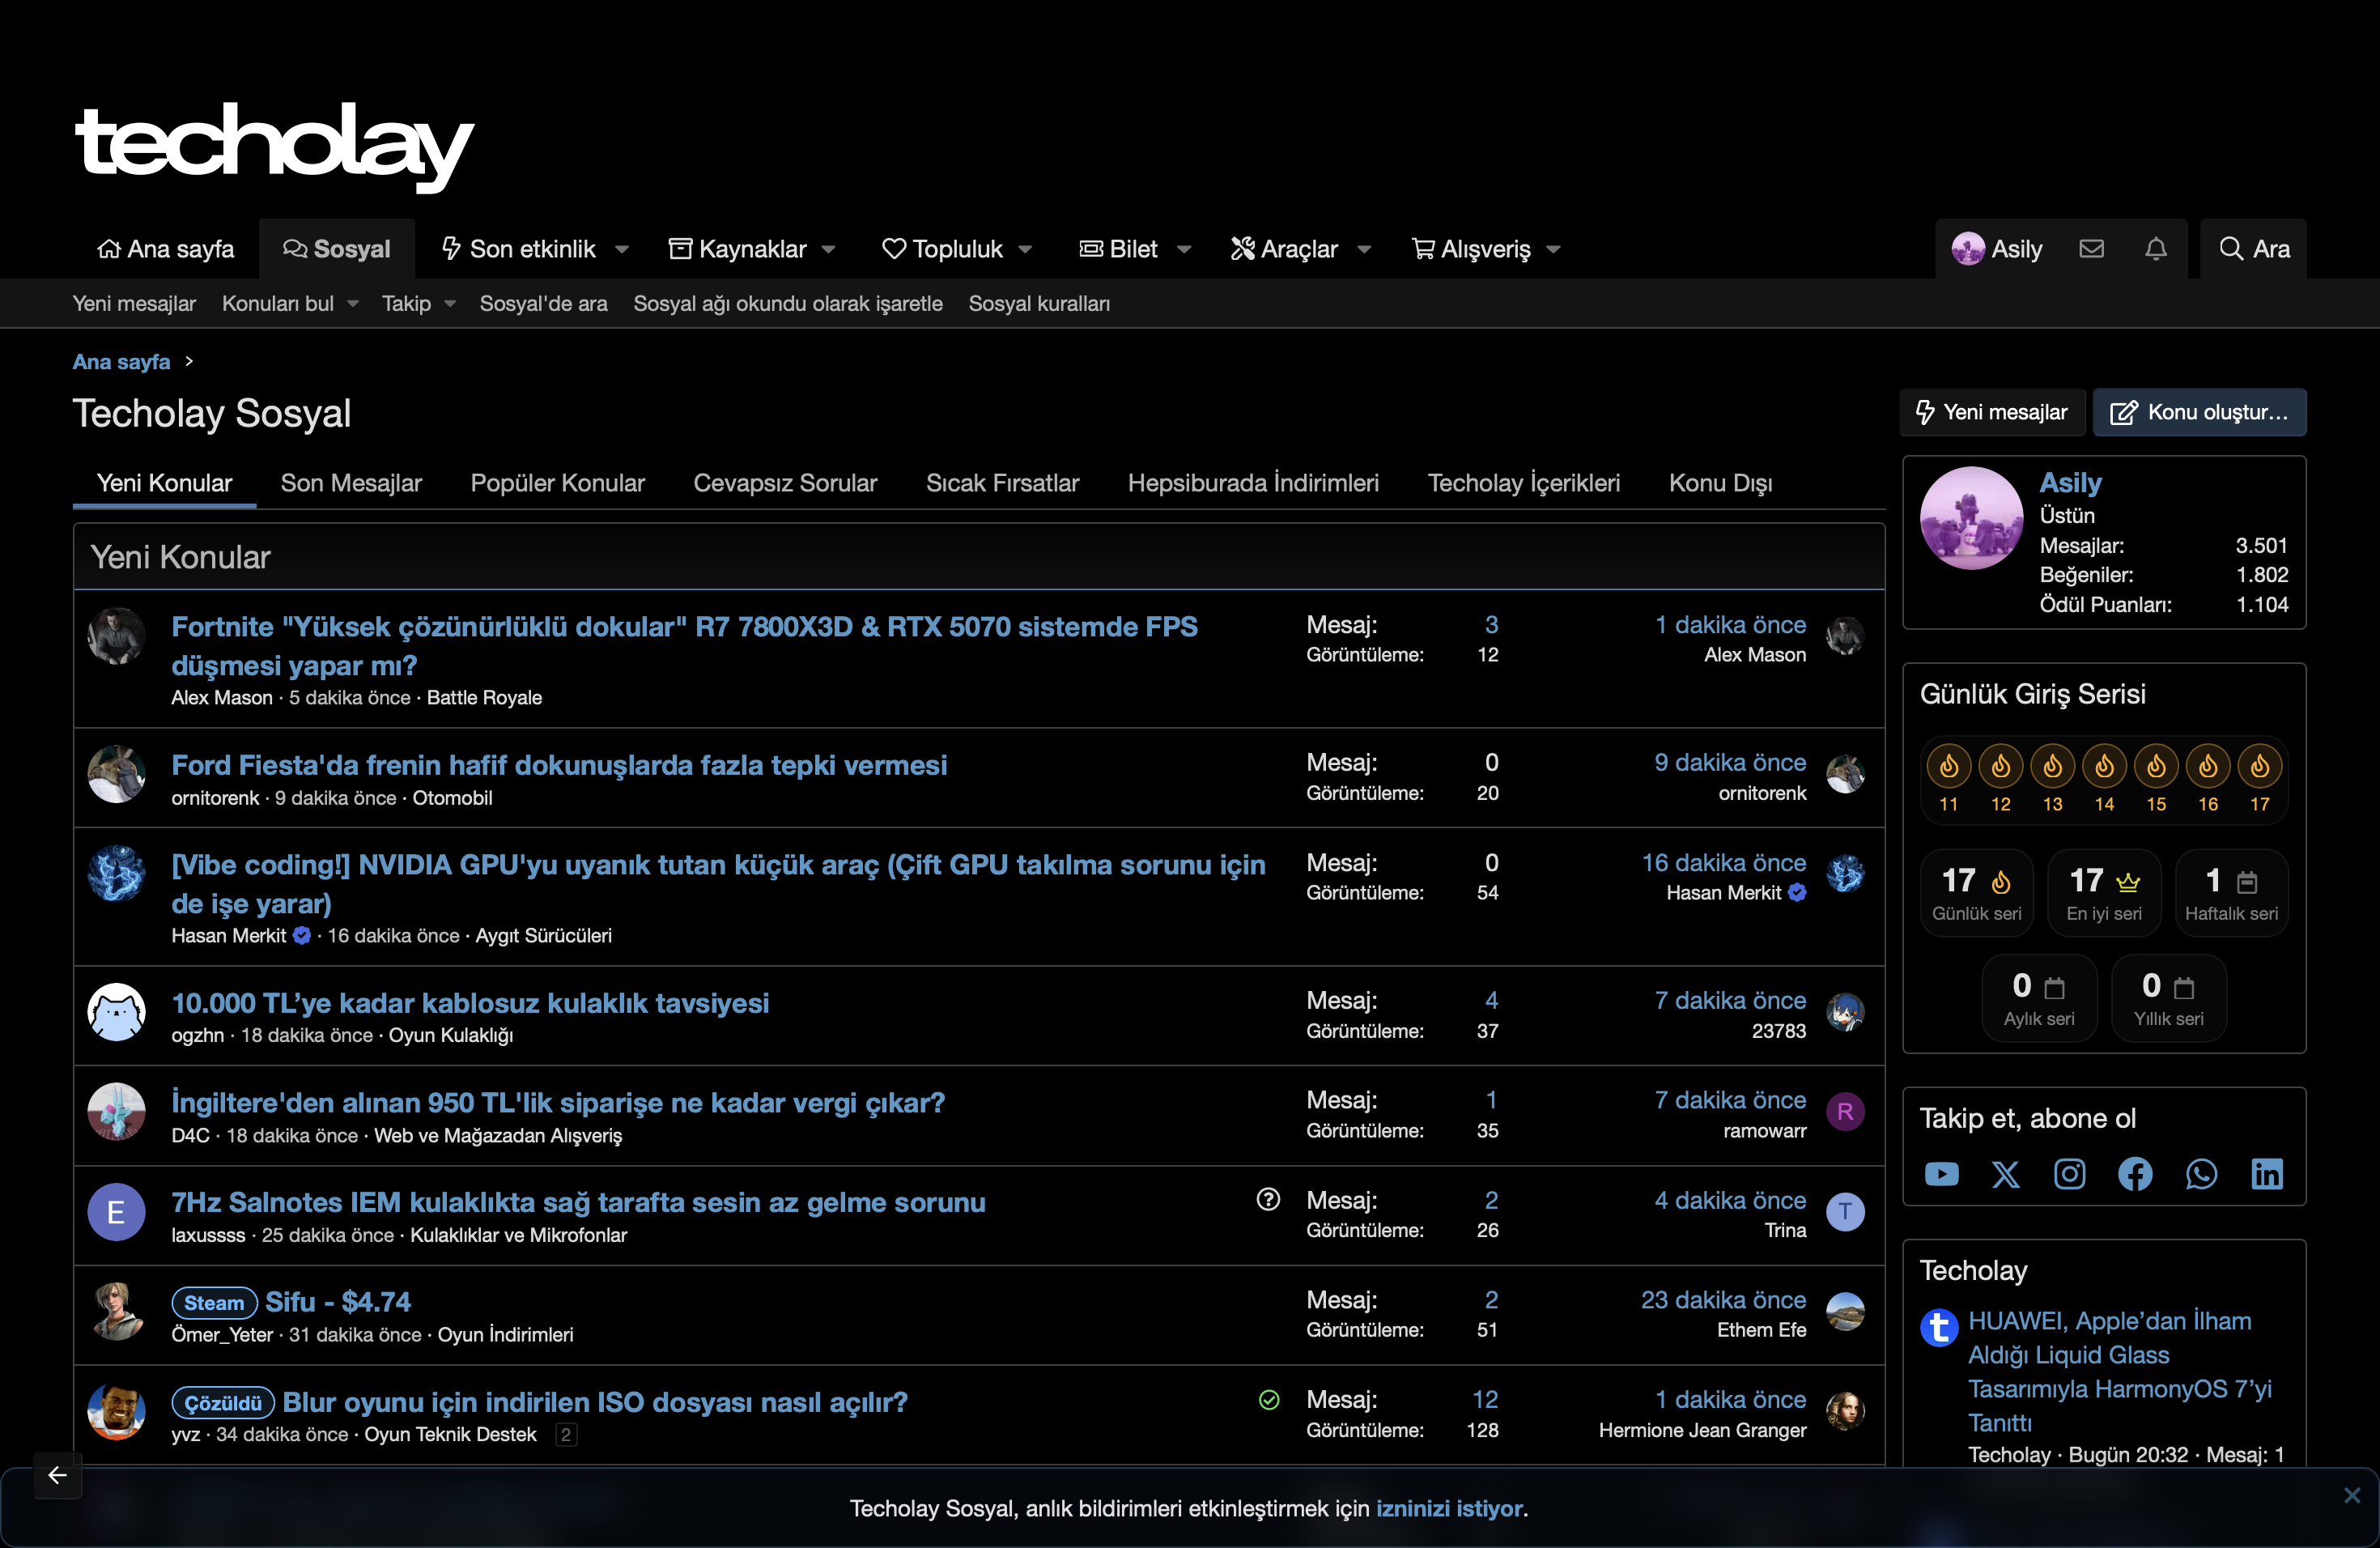
Task: Expand the Alışveriş dropdown arrow
Action: coord(1553,249)
